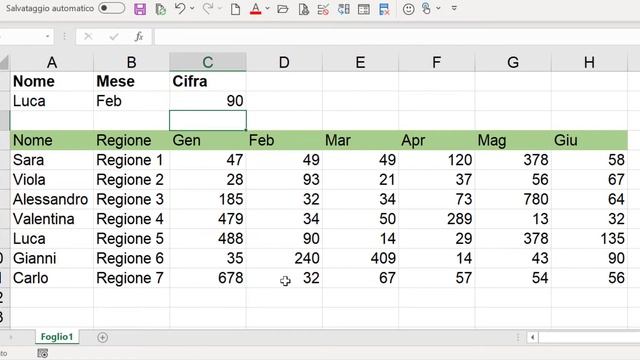Select the cell with value 409

point(360,258)
